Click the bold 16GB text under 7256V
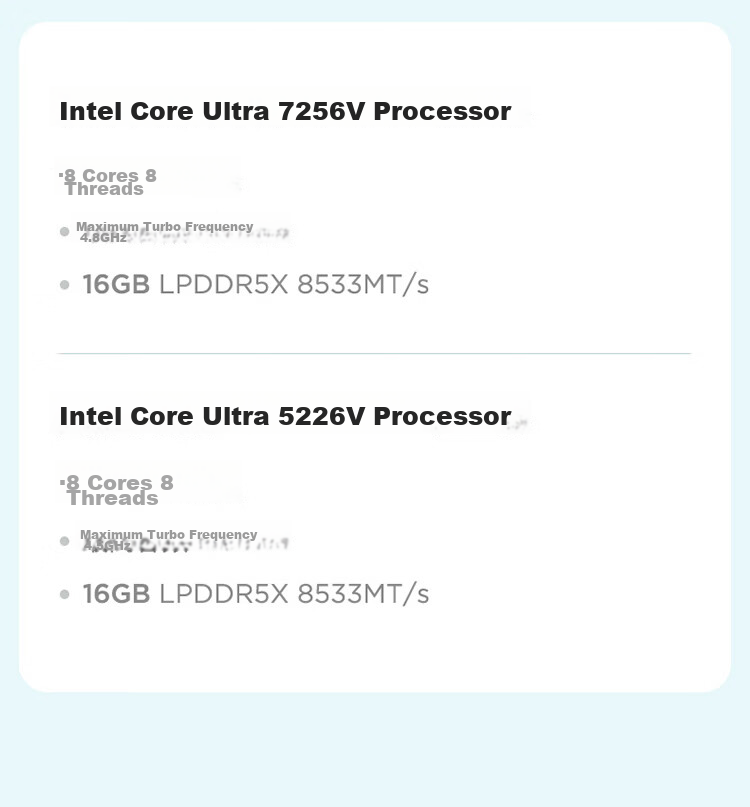Image resolution: width=750 pixels, height=807 pixels. 116,284
